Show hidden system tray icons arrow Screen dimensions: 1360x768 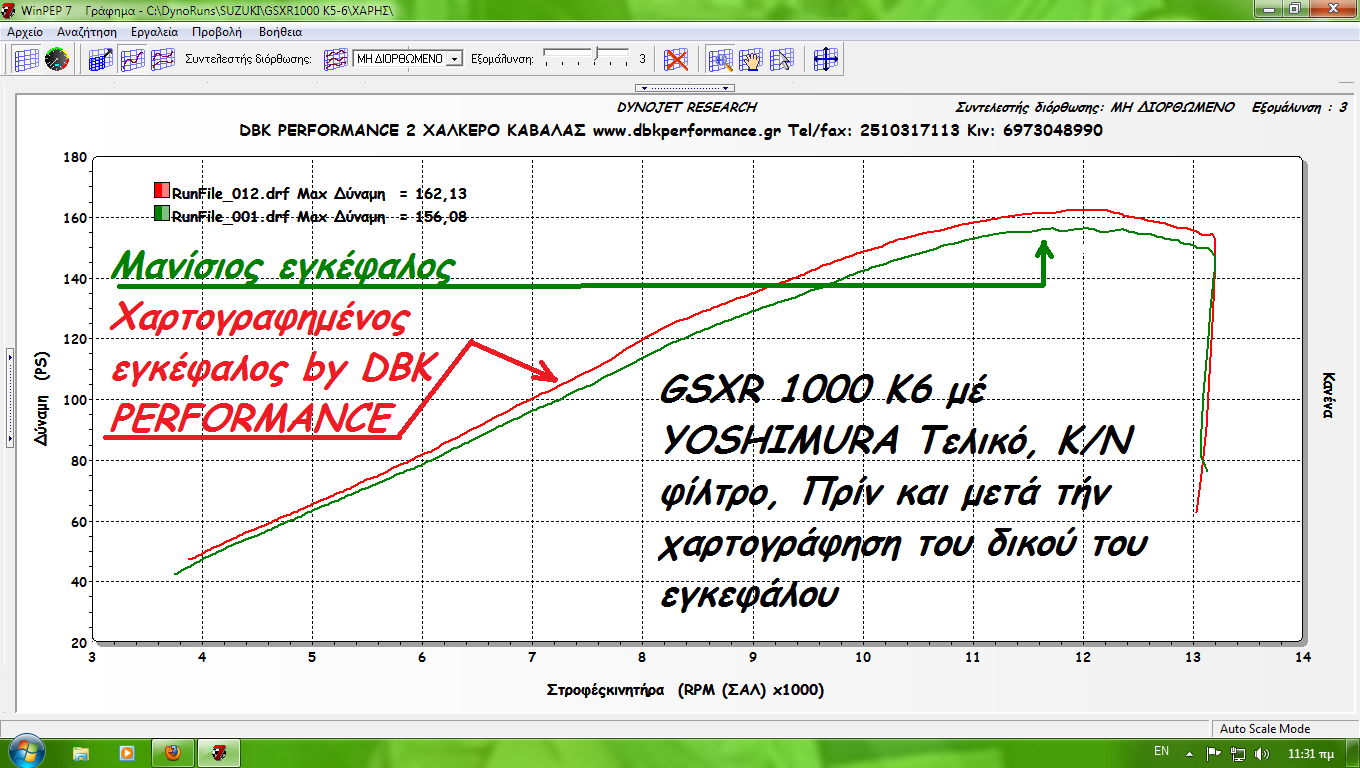point(1189,753)
